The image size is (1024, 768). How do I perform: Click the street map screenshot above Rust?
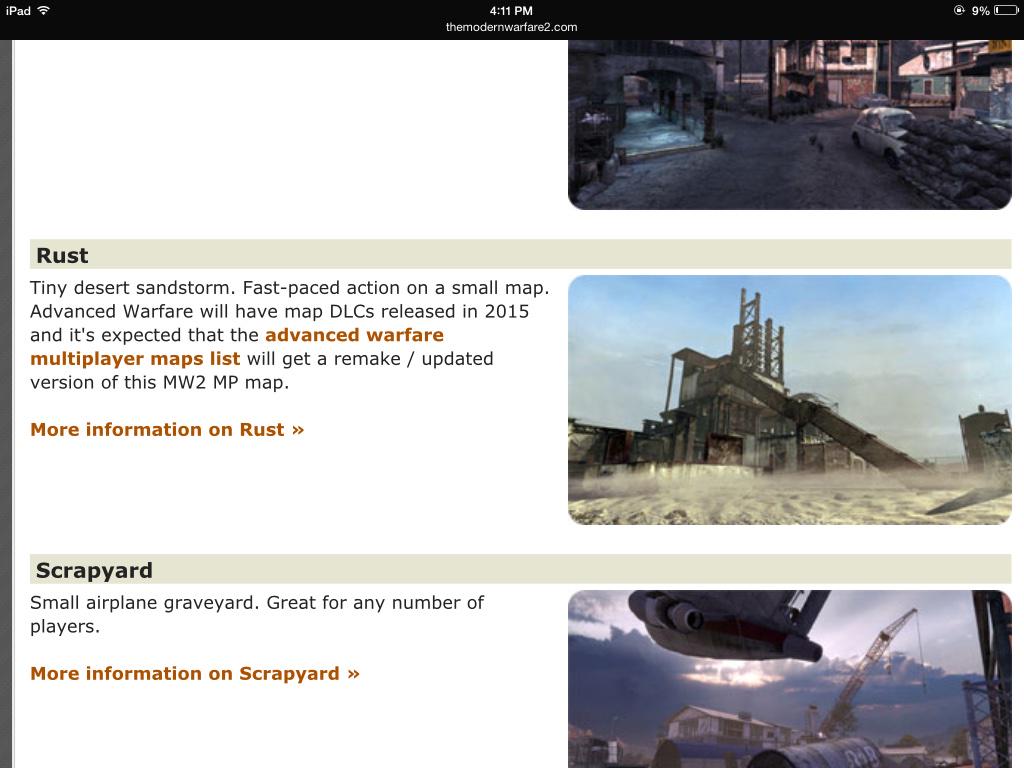click(x=790, y=125)
